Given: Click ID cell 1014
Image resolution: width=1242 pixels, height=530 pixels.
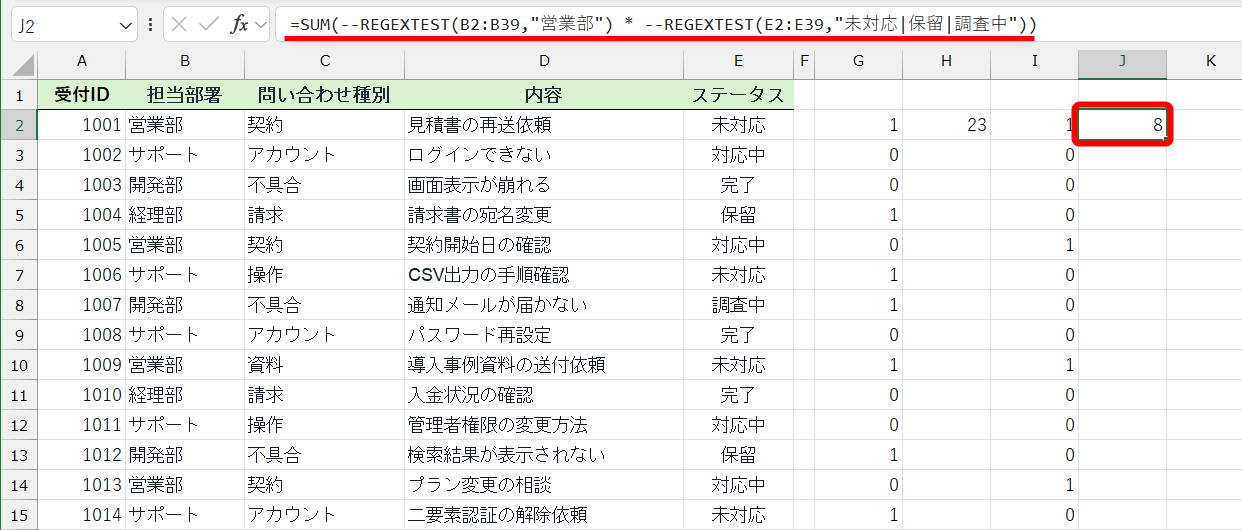Looking at the screenshot, I should [x=81, y=515].
